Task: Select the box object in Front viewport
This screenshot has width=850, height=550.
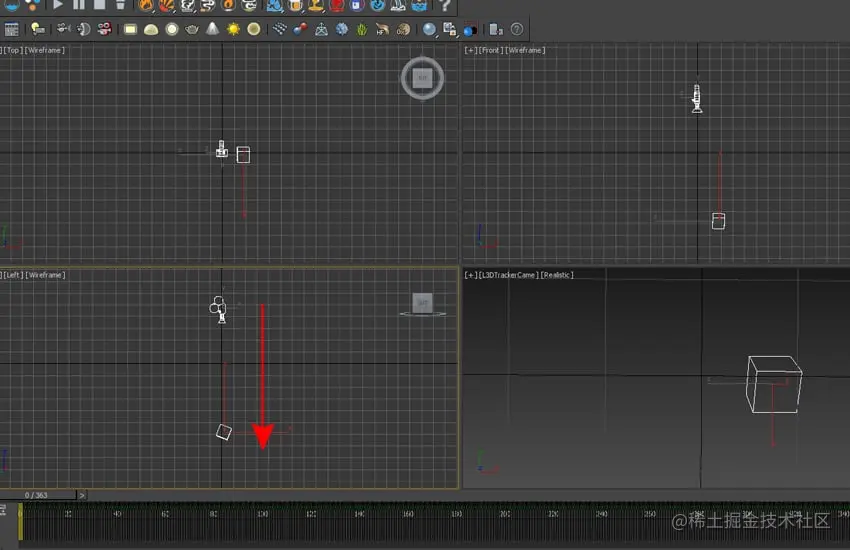Action: pos(718,221)
